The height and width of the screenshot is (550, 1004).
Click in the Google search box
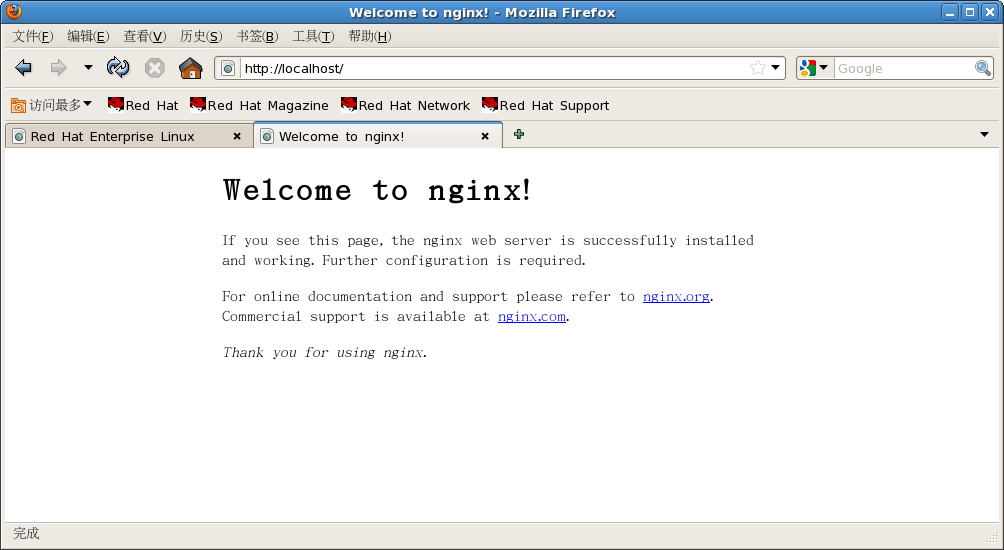coord(904,69)
